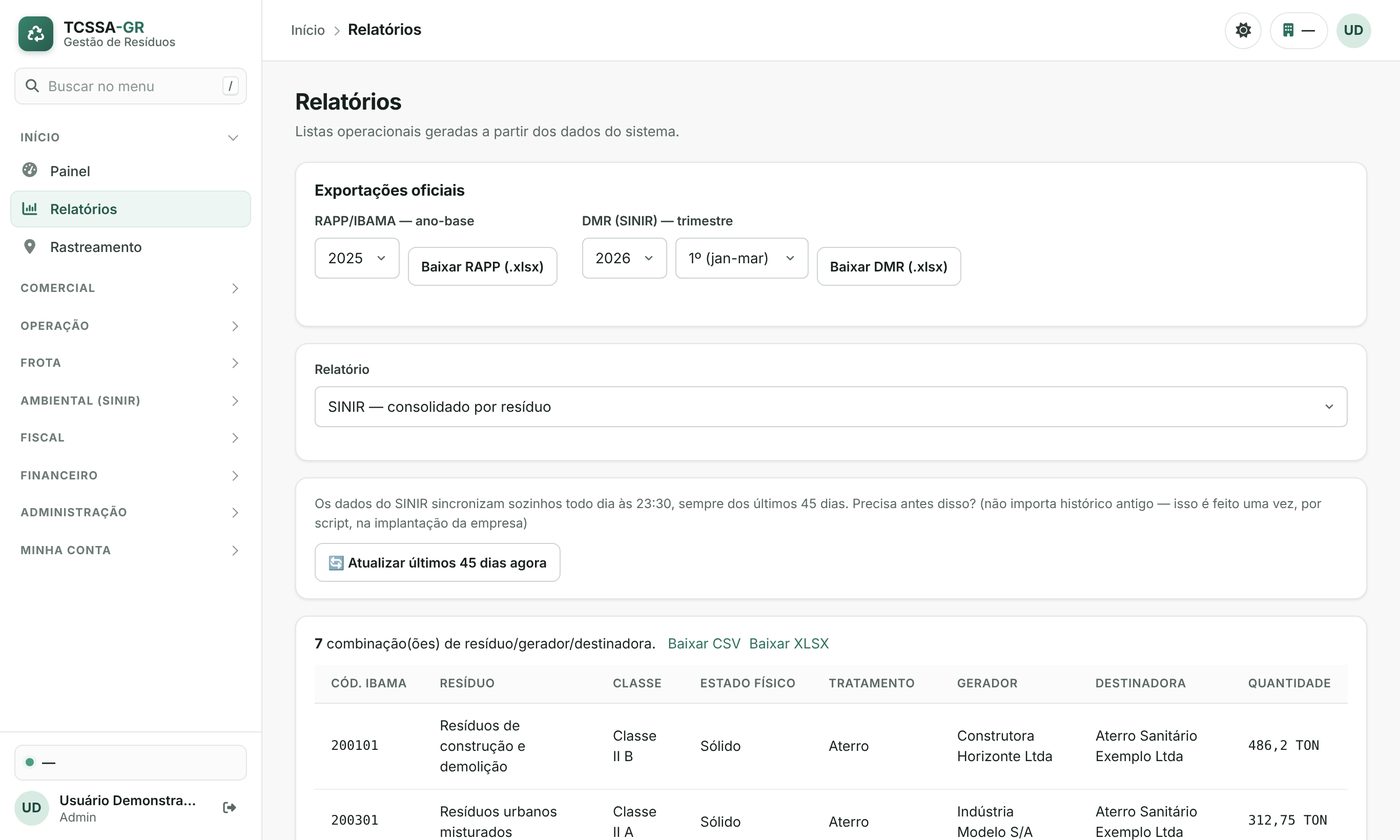
Task: Go to Rastreamento menu item
Action: 130,247
